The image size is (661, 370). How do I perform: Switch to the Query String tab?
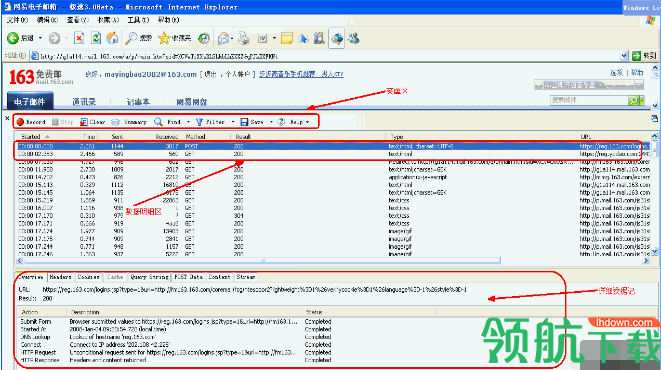(x=149, y=277)
